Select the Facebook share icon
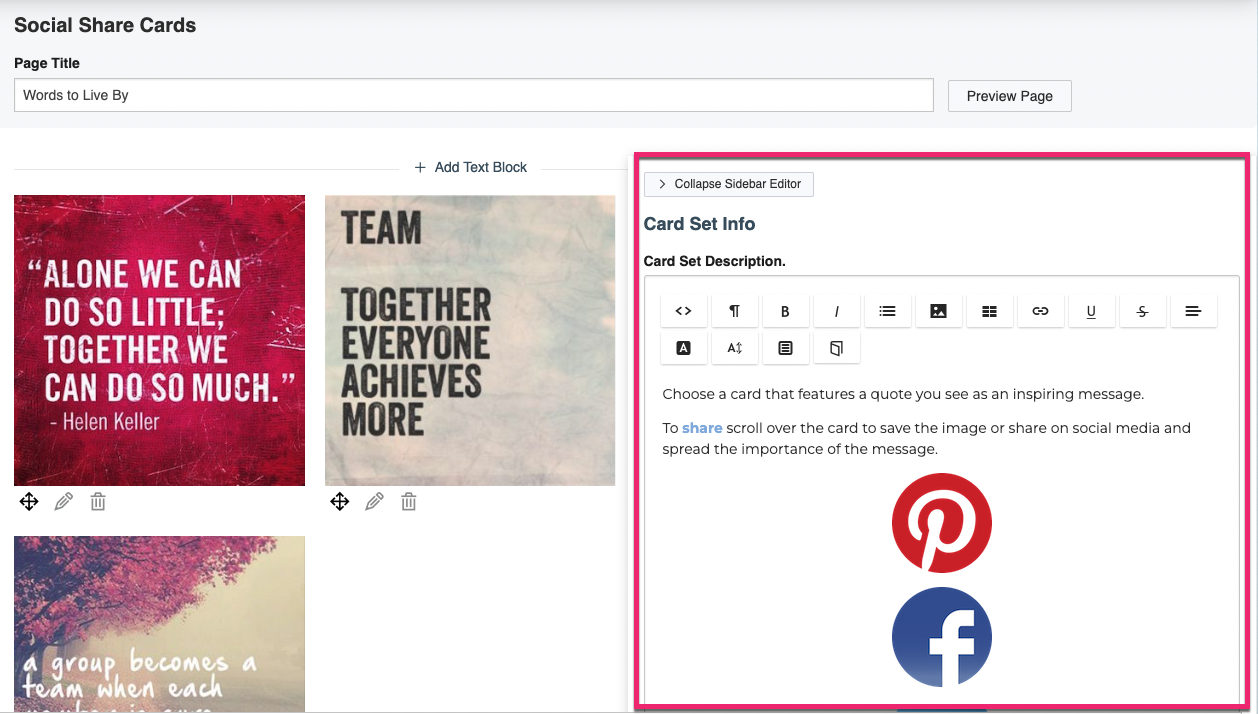1258x714 pixels. [x=941, y=637]
